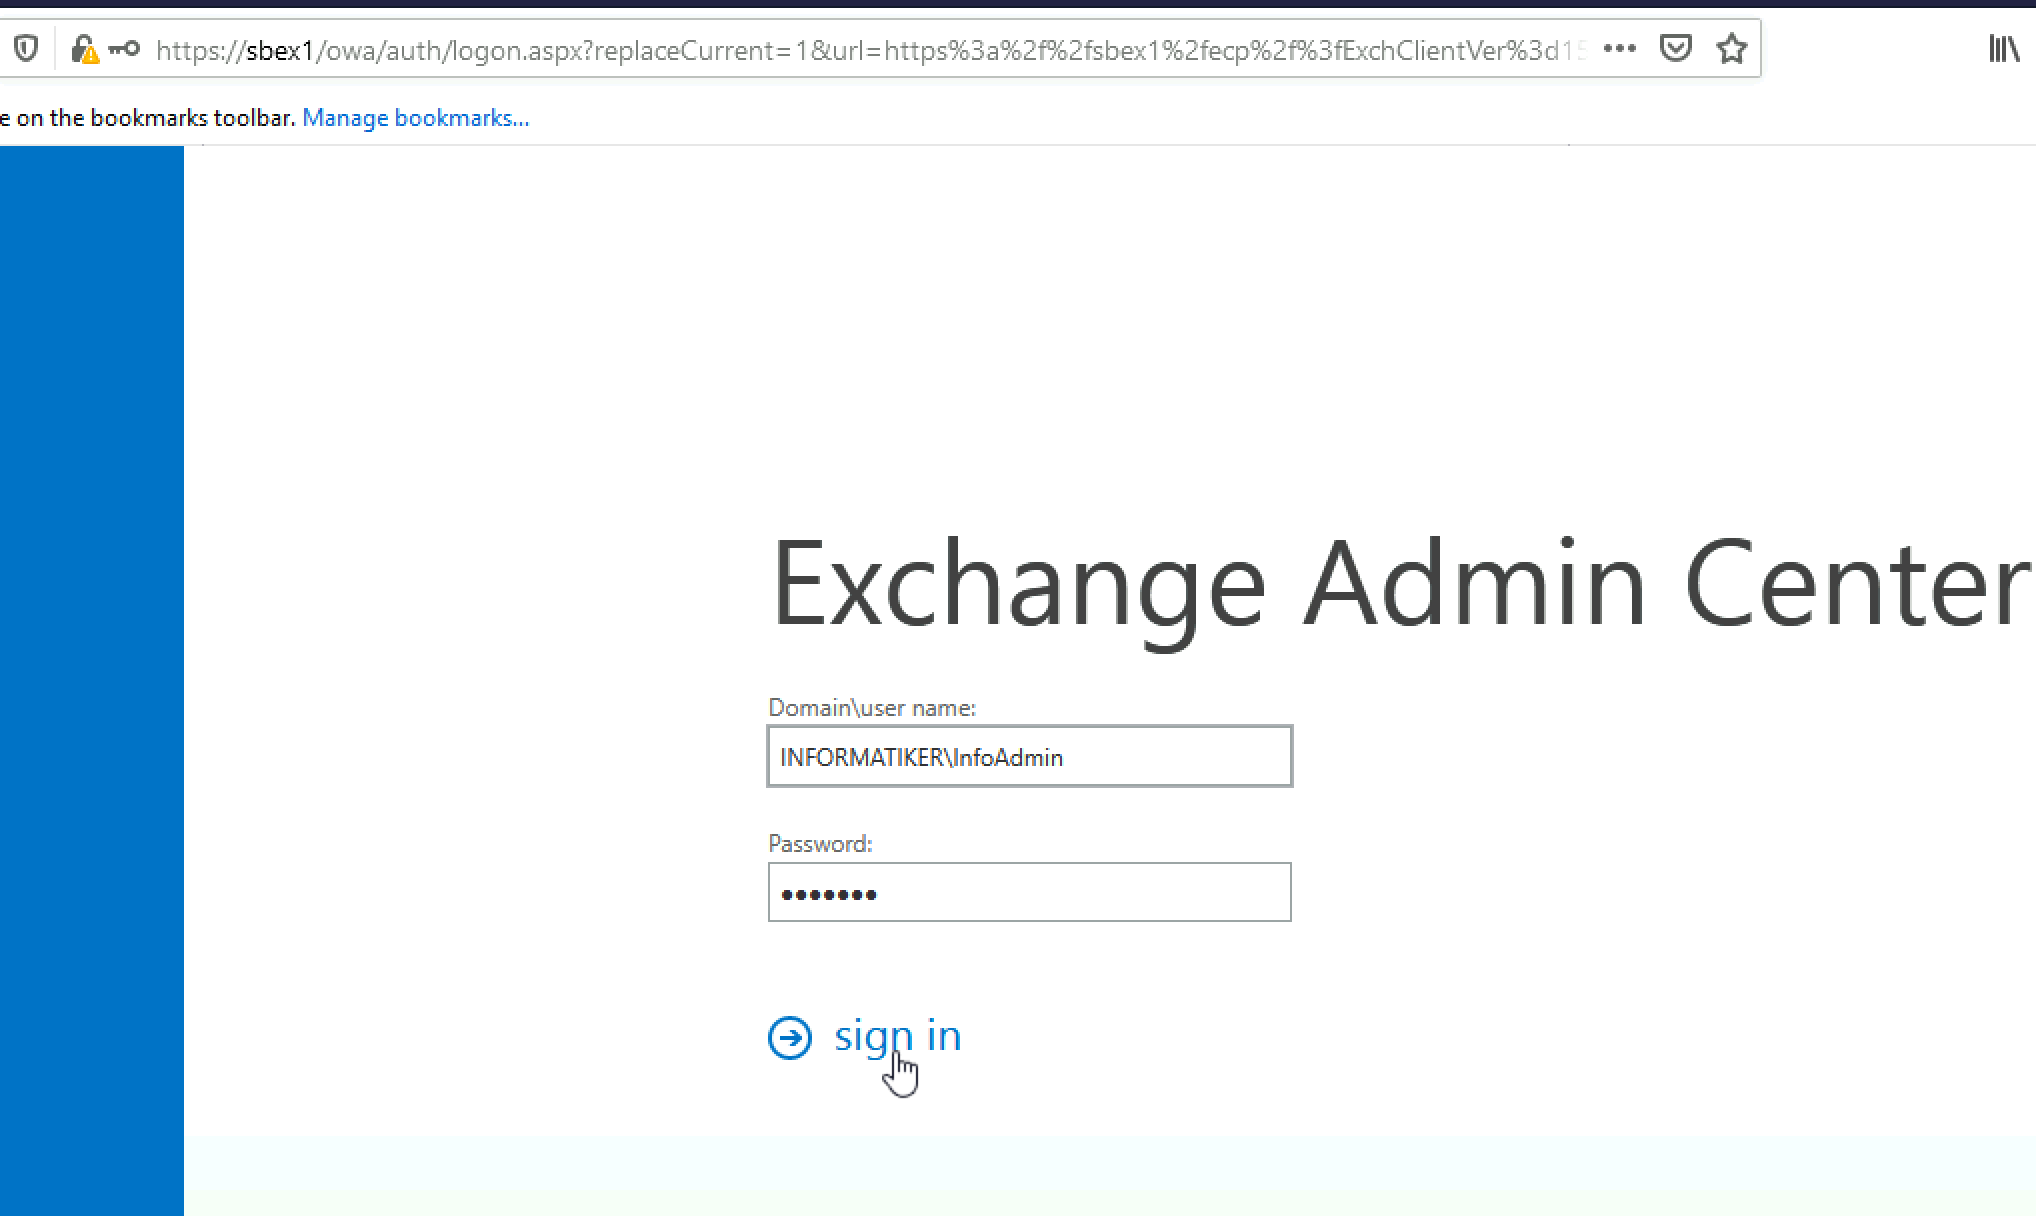This screenshot has width=2036, height=1216.
Task: Click the Domain\user name label
Action: 872,708
